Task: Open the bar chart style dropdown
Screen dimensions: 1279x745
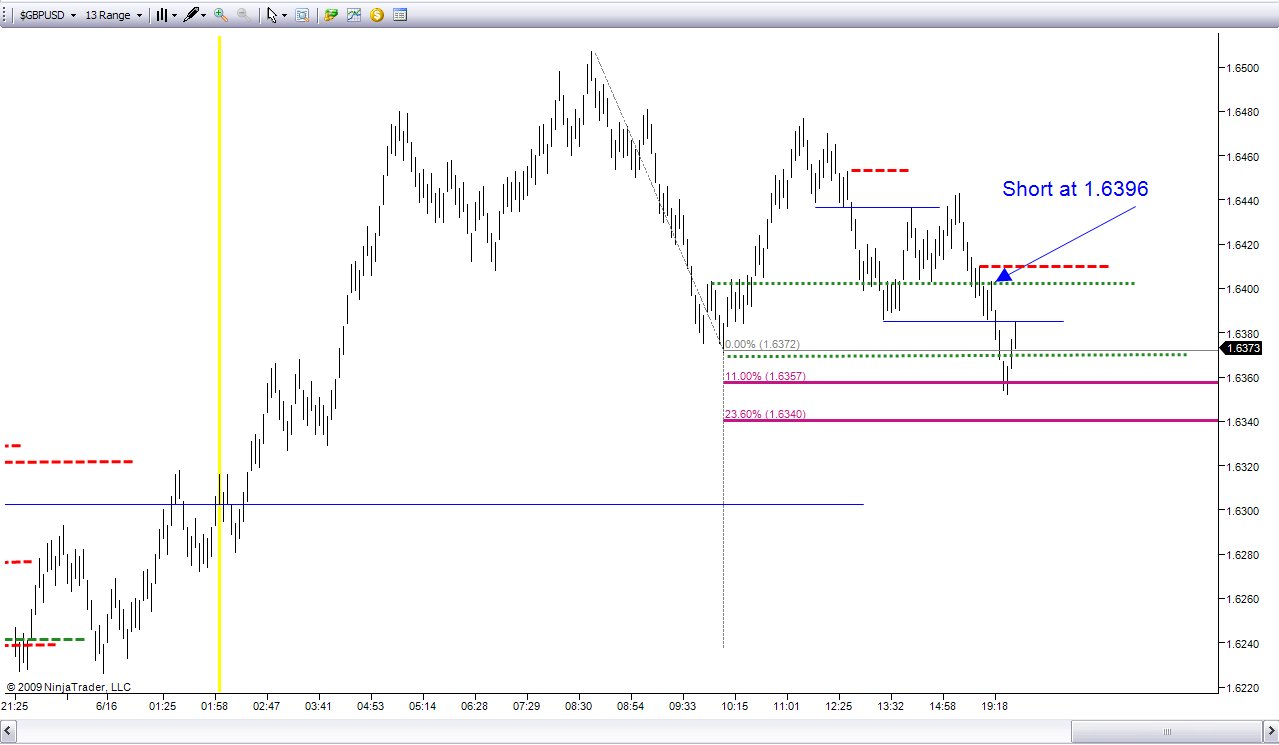Action: coord(166,16)
